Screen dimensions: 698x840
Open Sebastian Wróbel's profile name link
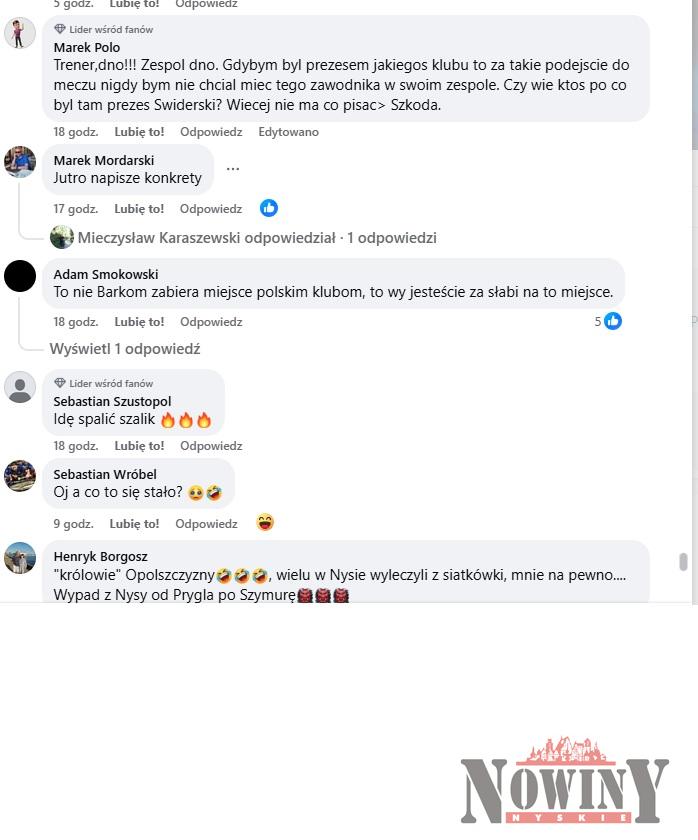[105, 474]
